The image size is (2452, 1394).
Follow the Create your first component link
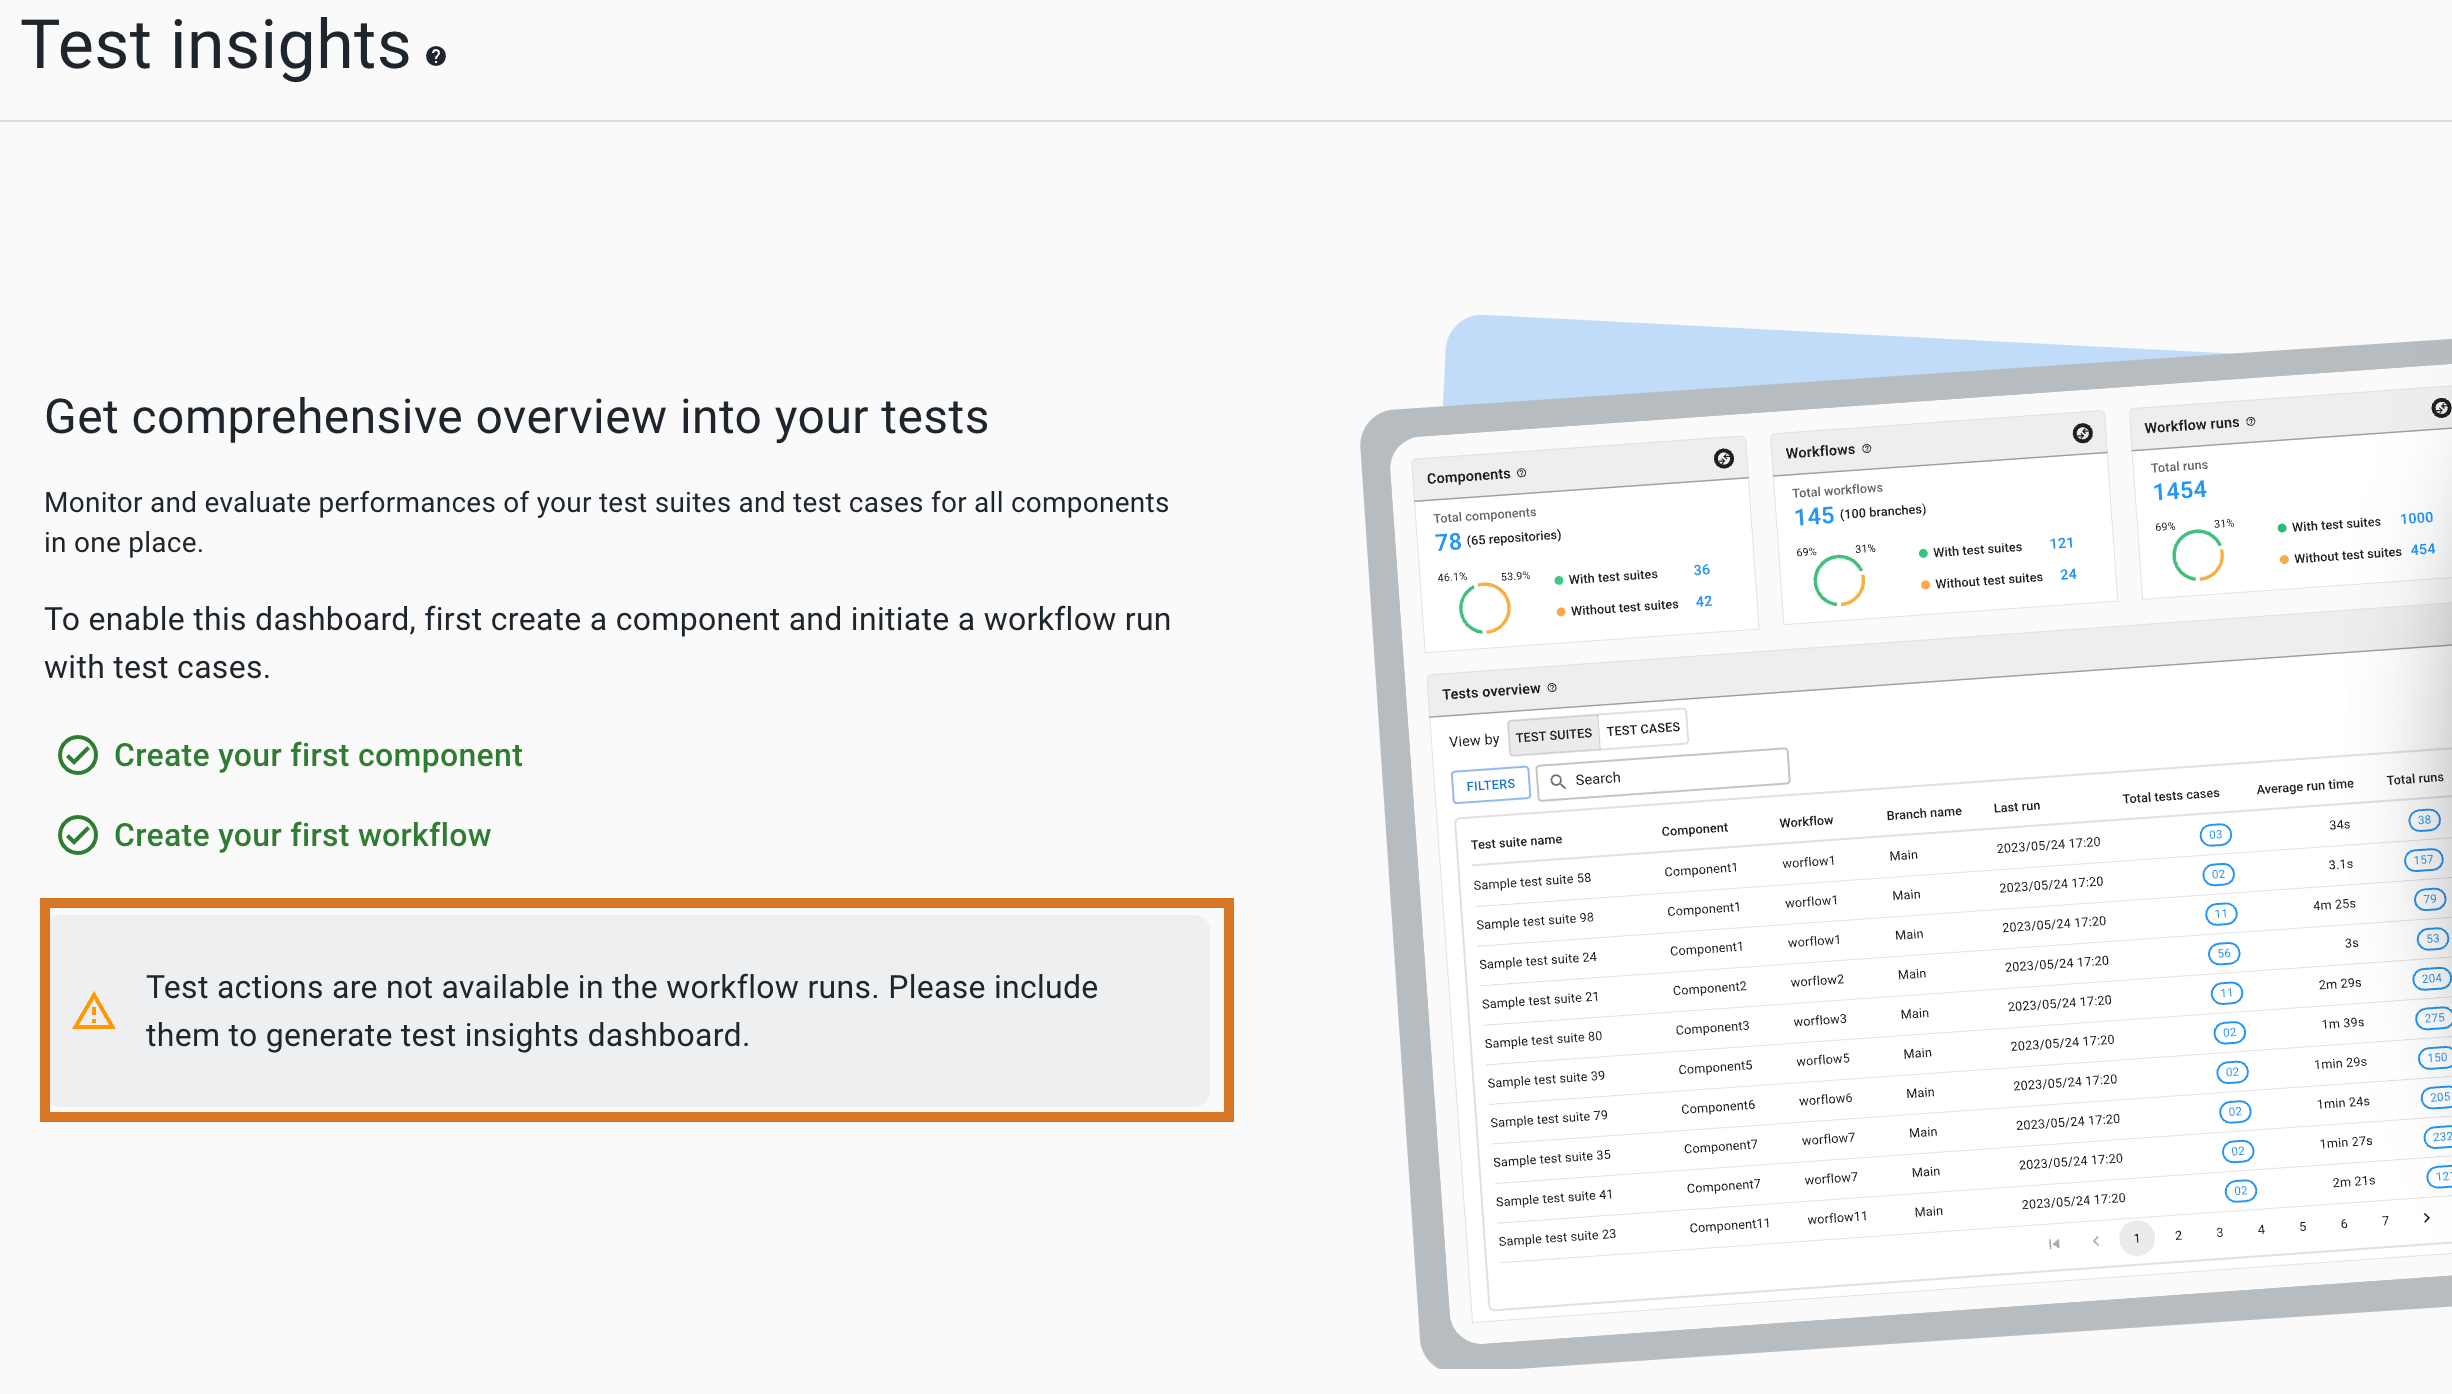[318, 755]
